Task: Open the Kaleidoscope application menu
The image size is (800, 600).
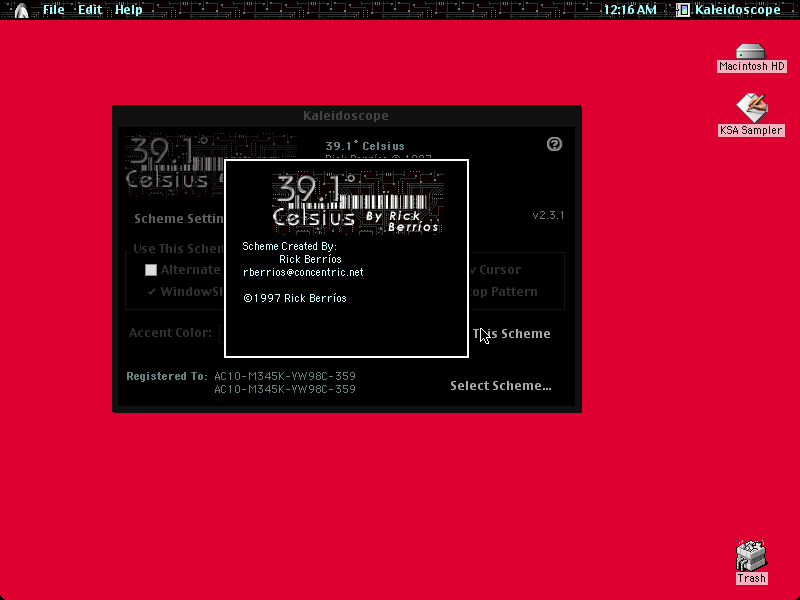Action: (729, 10)
